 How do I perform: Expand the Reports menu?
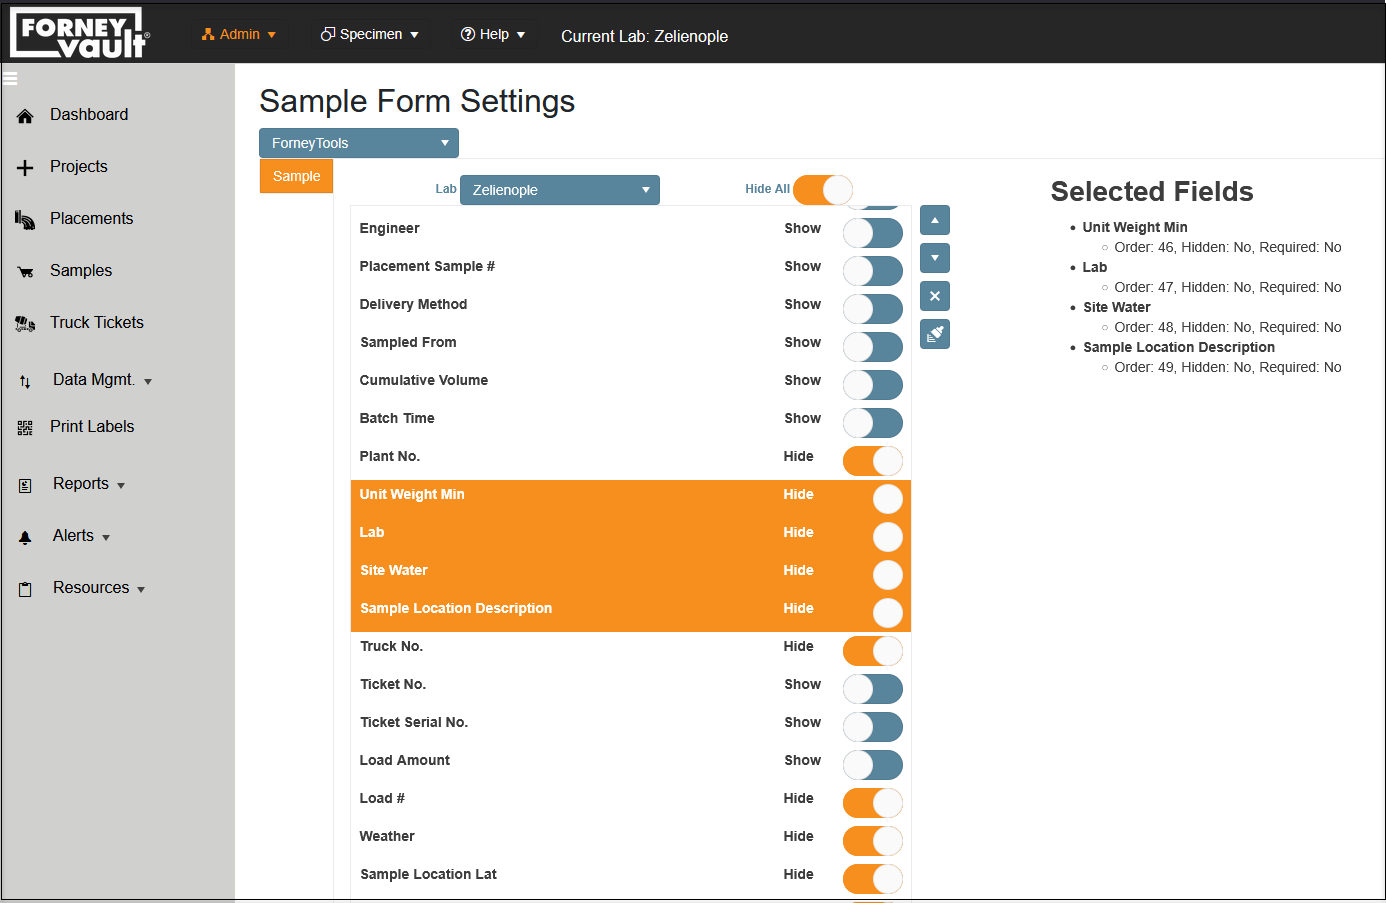pos(79,483)
